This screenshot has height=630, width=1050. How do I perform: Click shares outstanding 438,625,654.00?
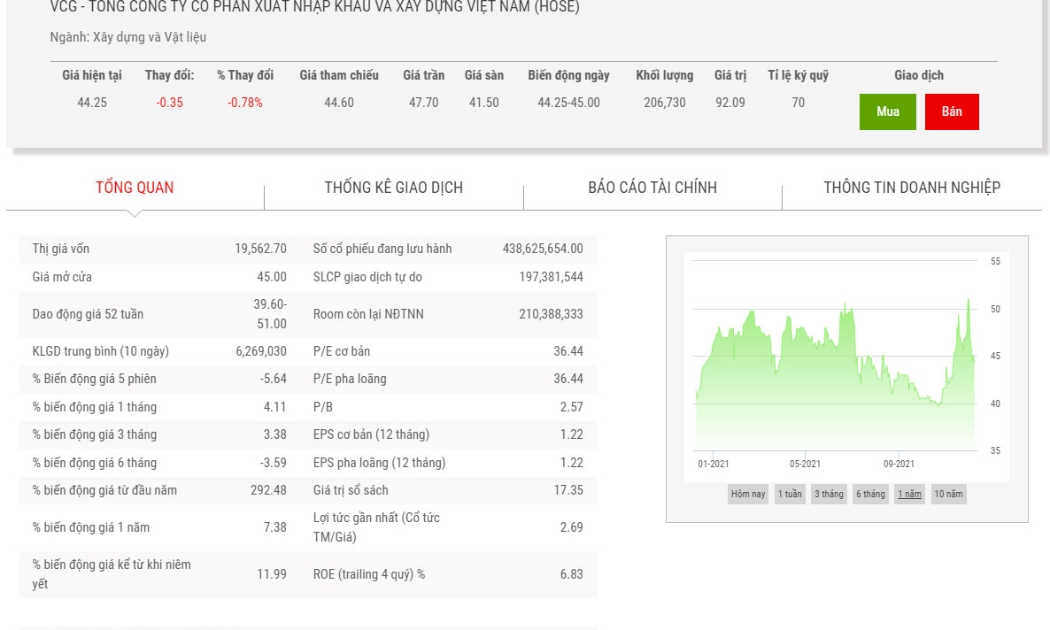543,248
